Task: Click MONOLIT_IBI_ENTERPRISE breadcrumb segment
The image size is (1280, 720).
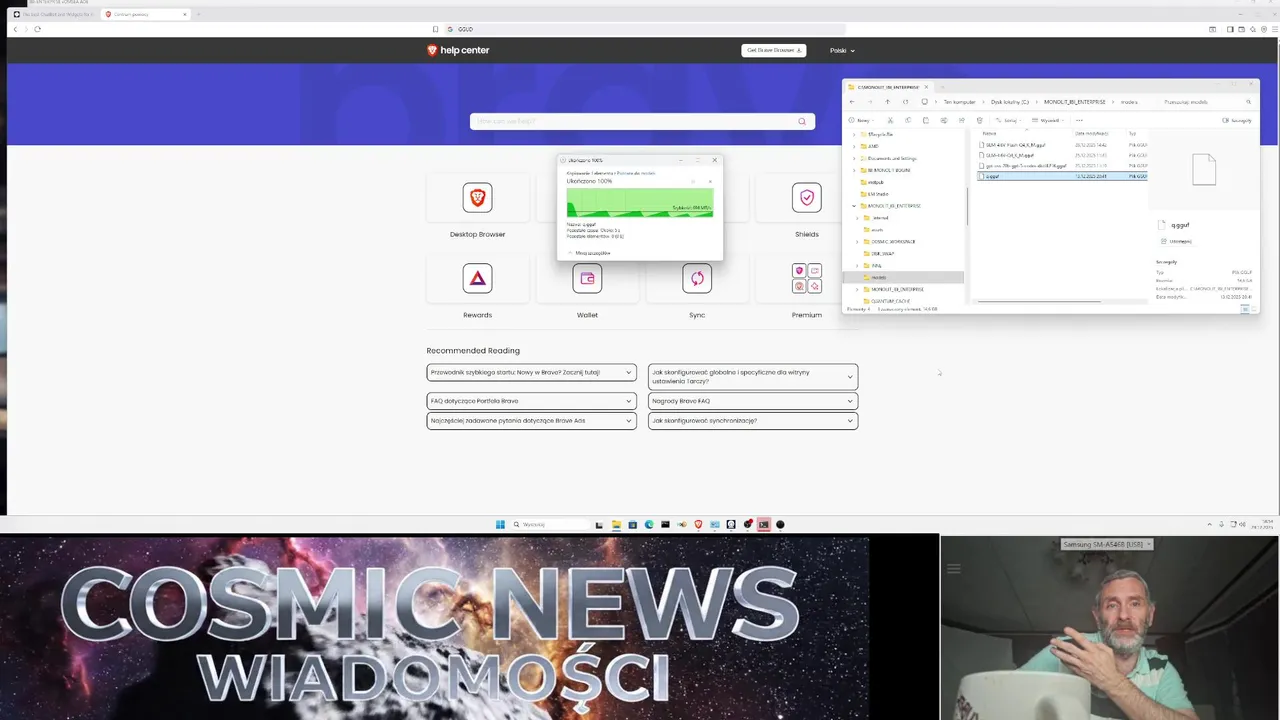Action: pos(1074,102)
